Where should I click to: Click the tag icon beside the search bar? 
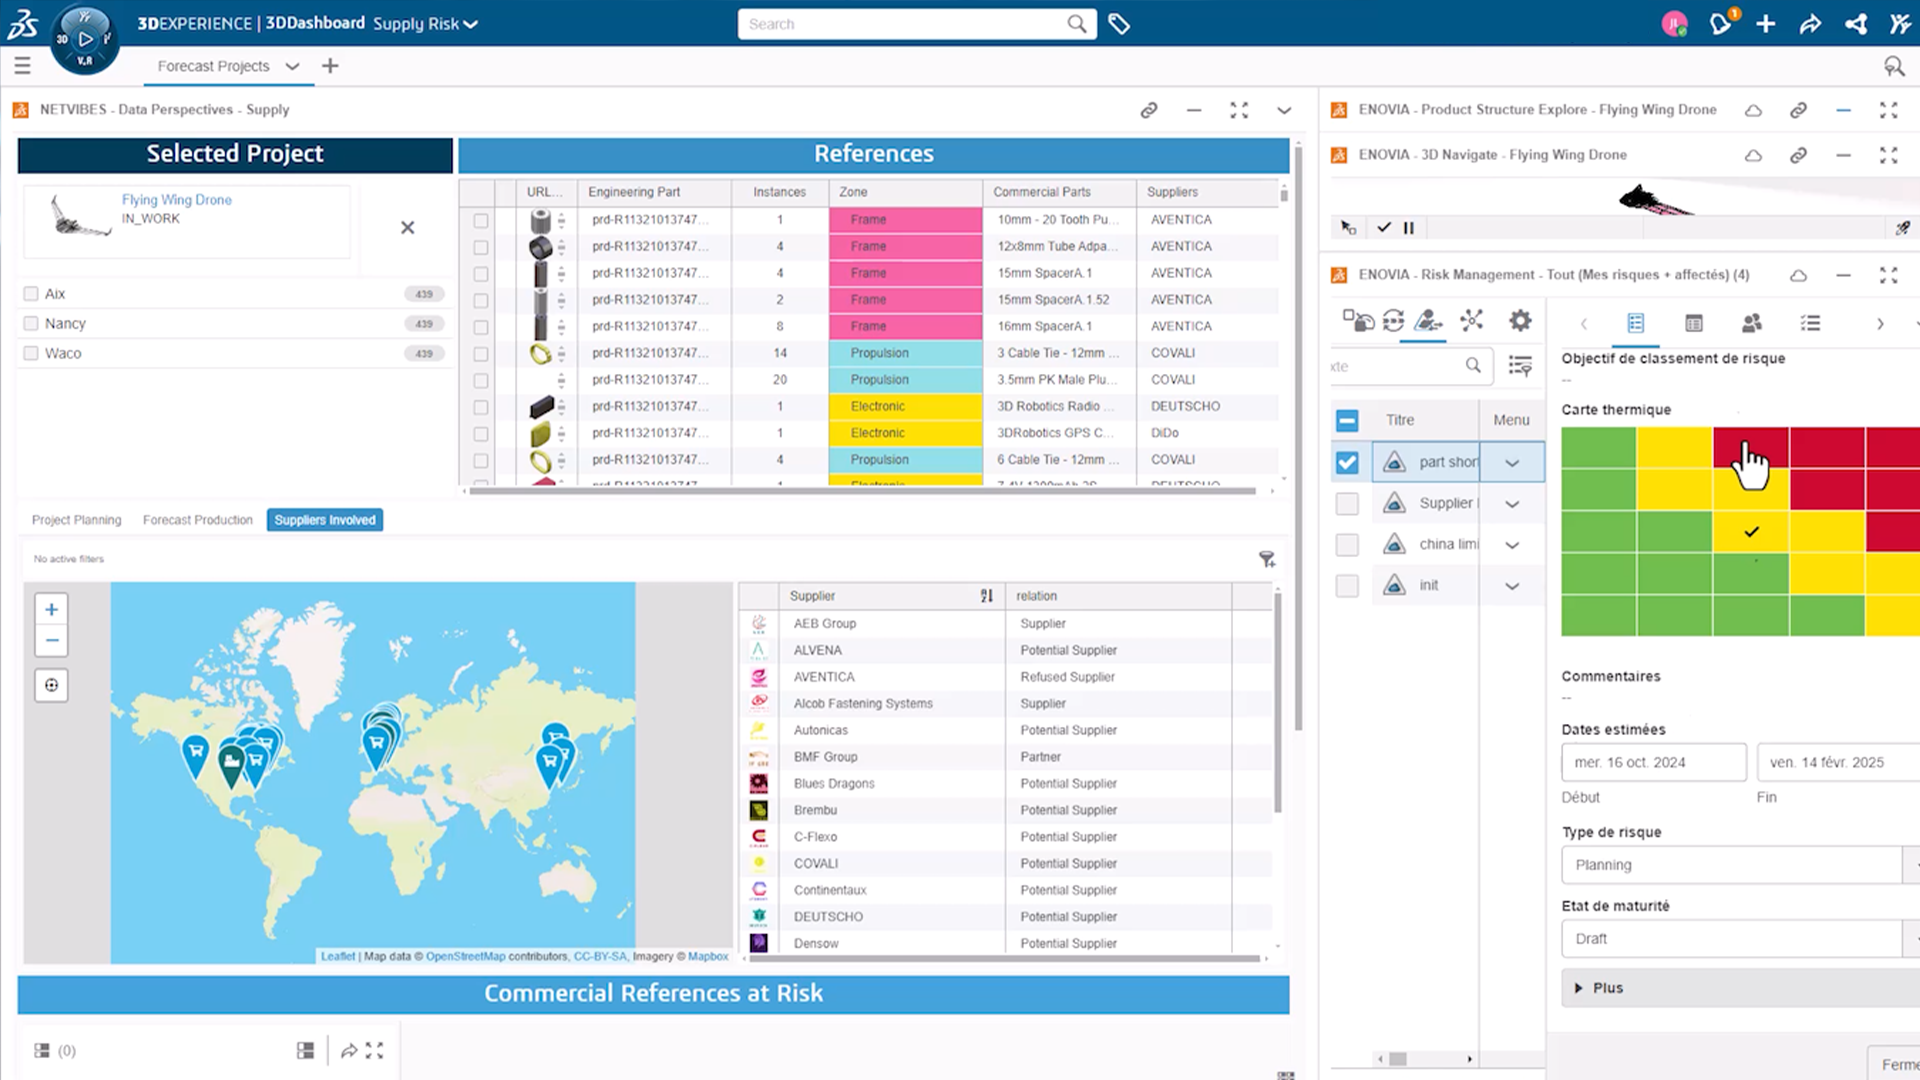(x=1119, y=24)
